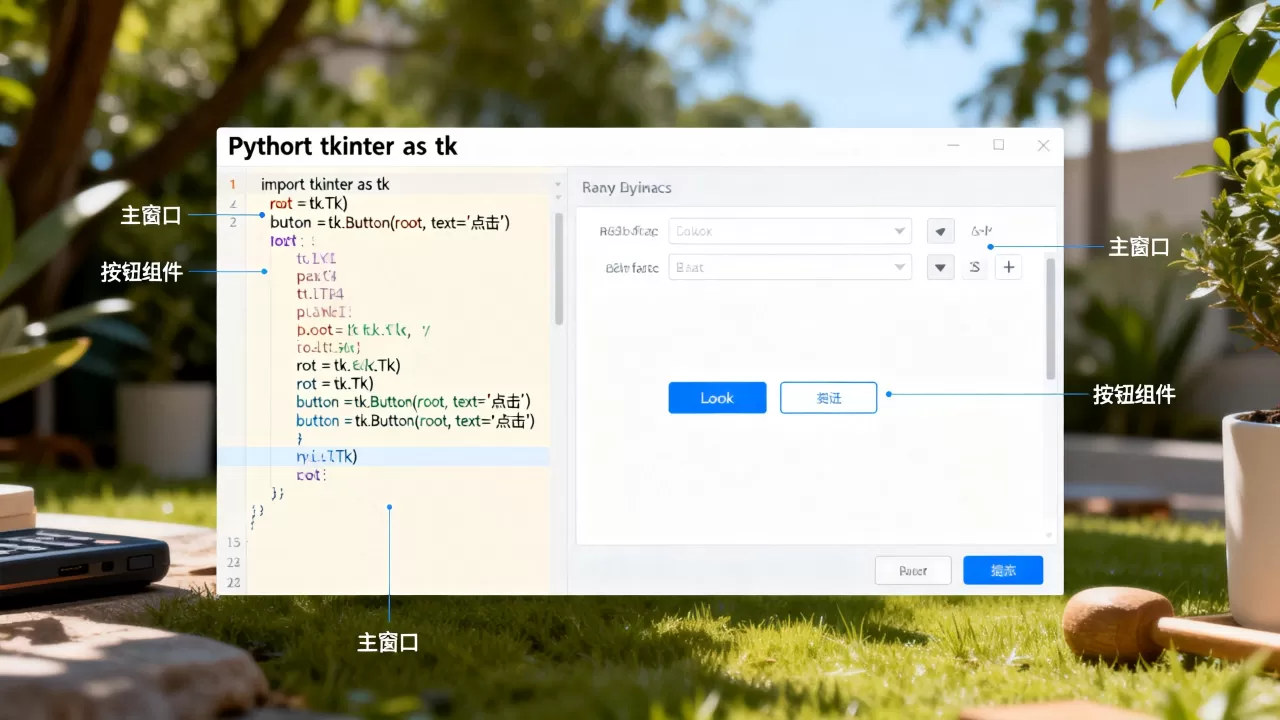Click the right panel vertical scrollbar thumb

click(x=1050, y=318)
